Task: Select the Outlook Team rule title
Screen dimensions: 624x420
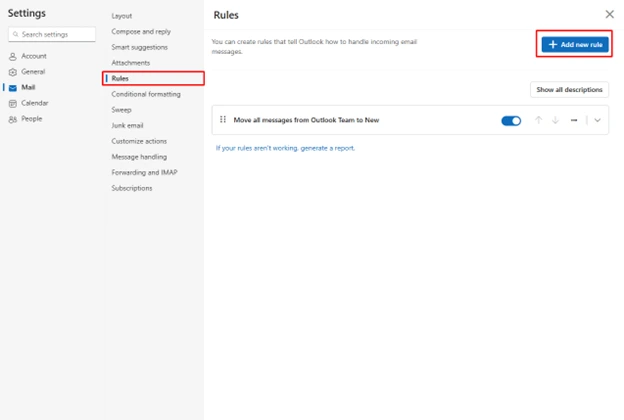Action: 306,120
